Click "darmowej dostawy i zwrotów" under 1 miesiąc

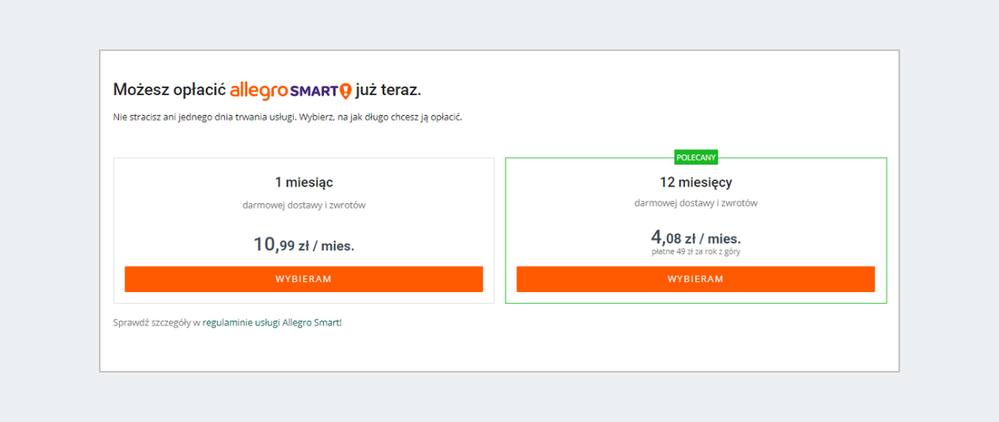pos(303,205)
